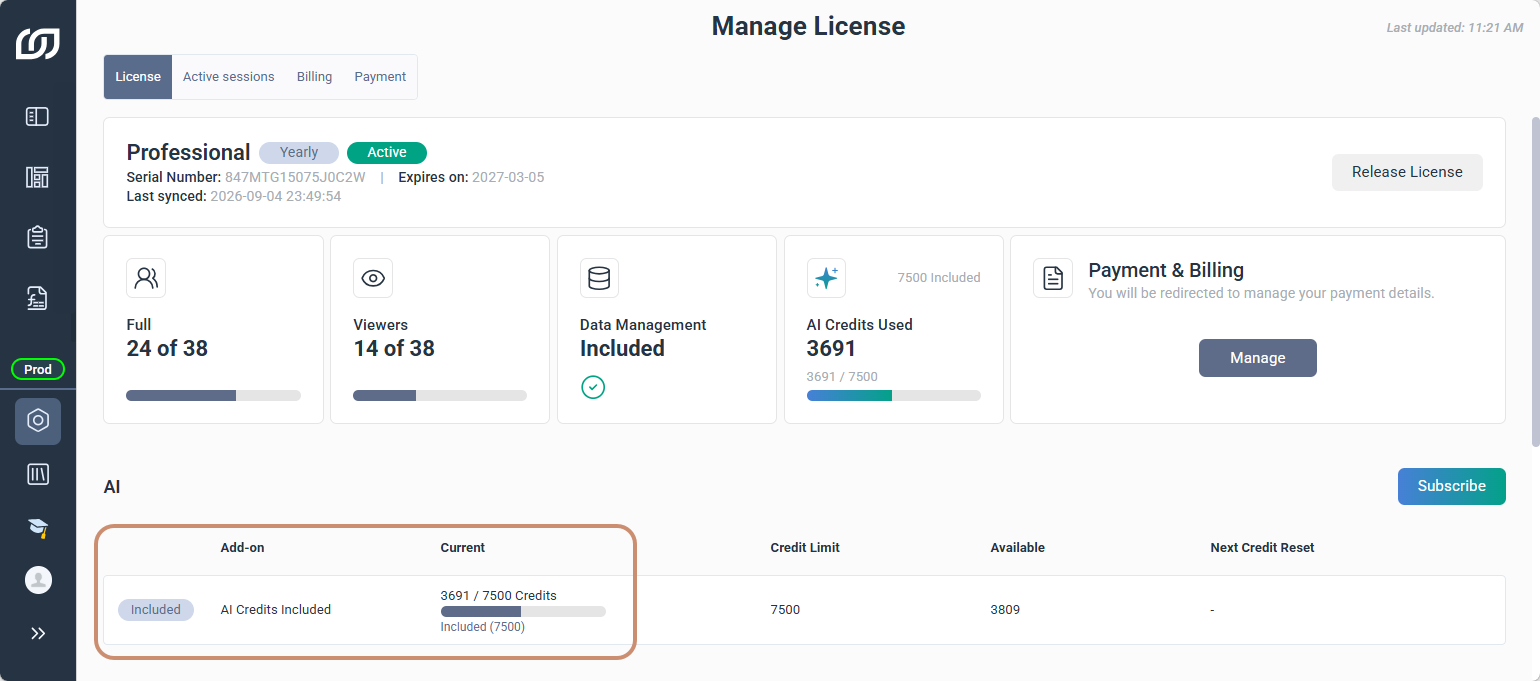Screen dimensions: 1540x681
Task: Click the "3691 / 7500 Credits" text
Action: click(x=499, y=595)
